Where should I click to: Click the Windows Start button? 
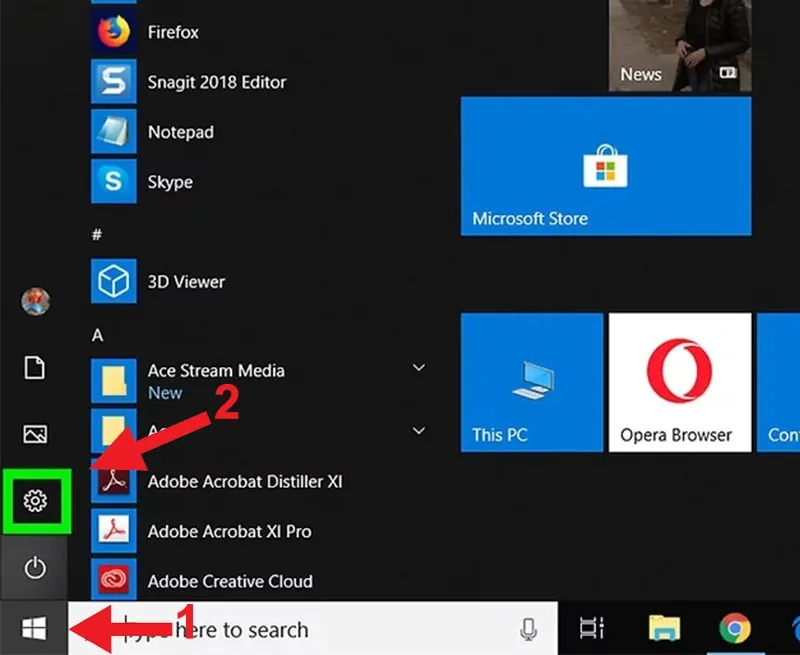point(34,628)
